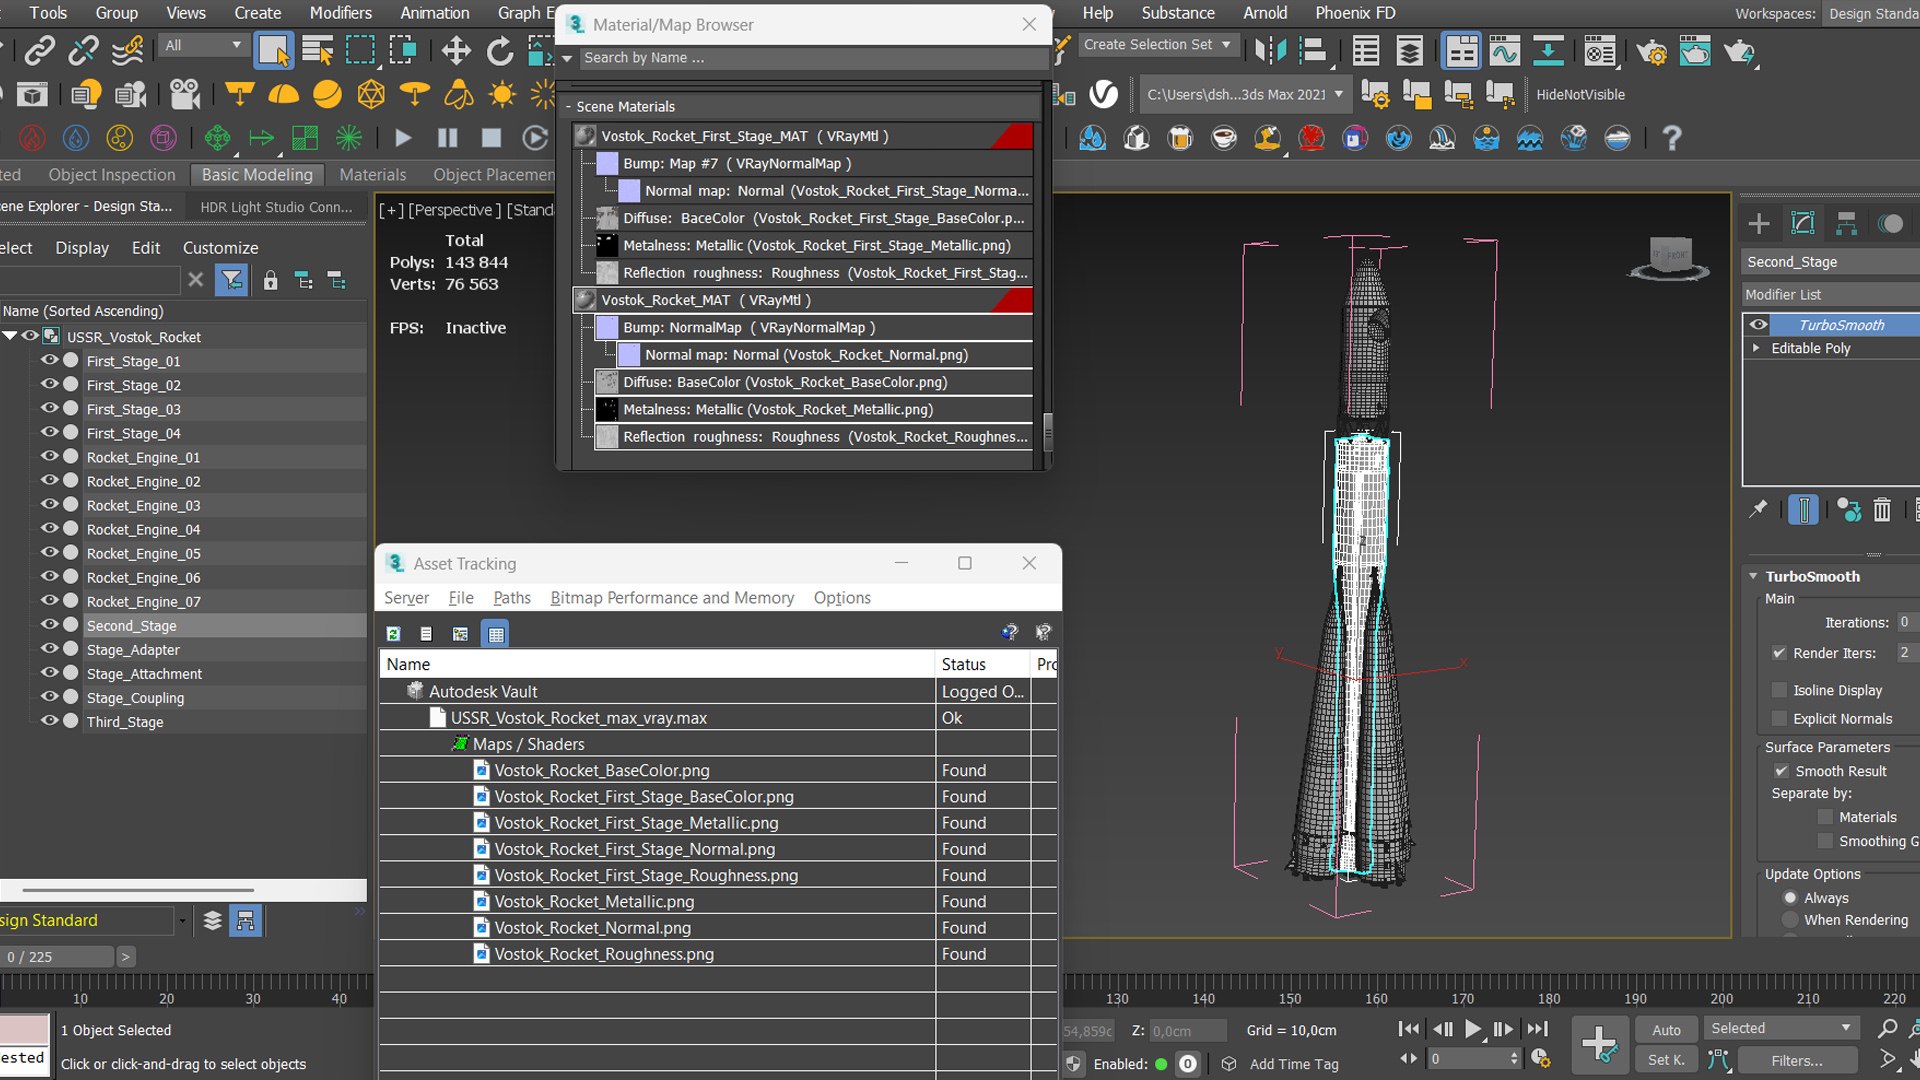Remove modifier with trash can icon
This screenshot has width=1920, height=1080.
pos(1882,510)
